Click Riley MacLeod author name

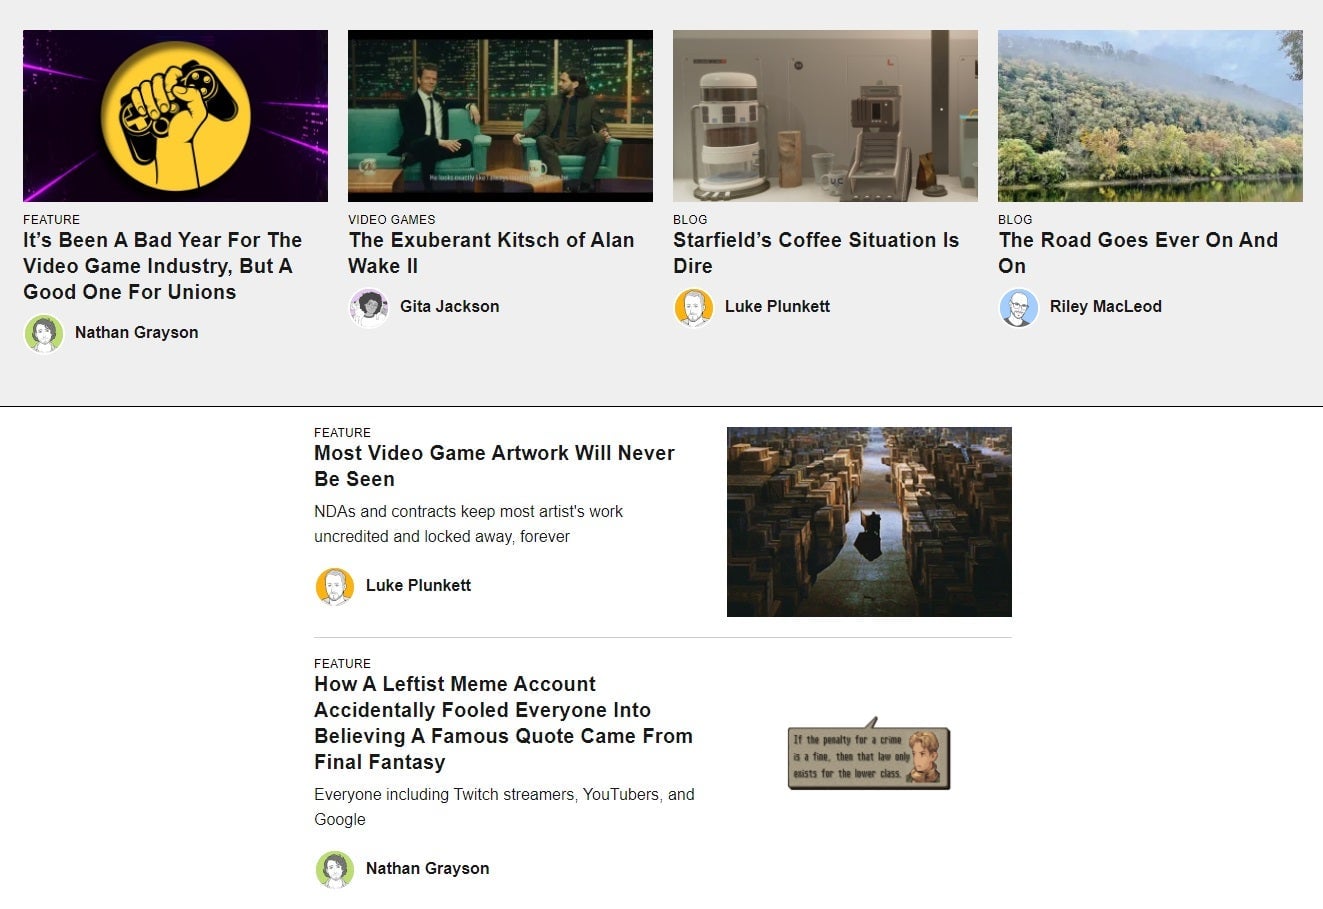pos(1106,307)
